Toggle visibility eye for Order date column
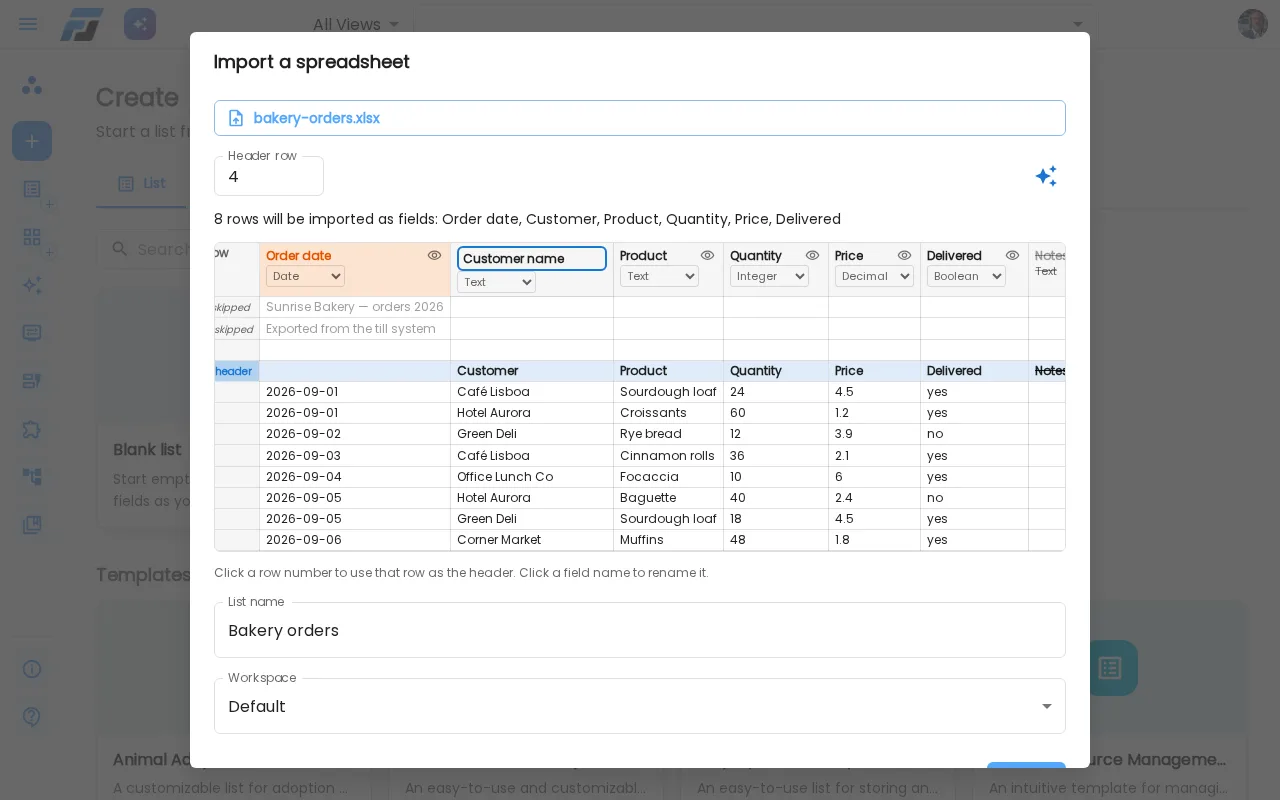1280x800 pixels. [x=434, y=255]
